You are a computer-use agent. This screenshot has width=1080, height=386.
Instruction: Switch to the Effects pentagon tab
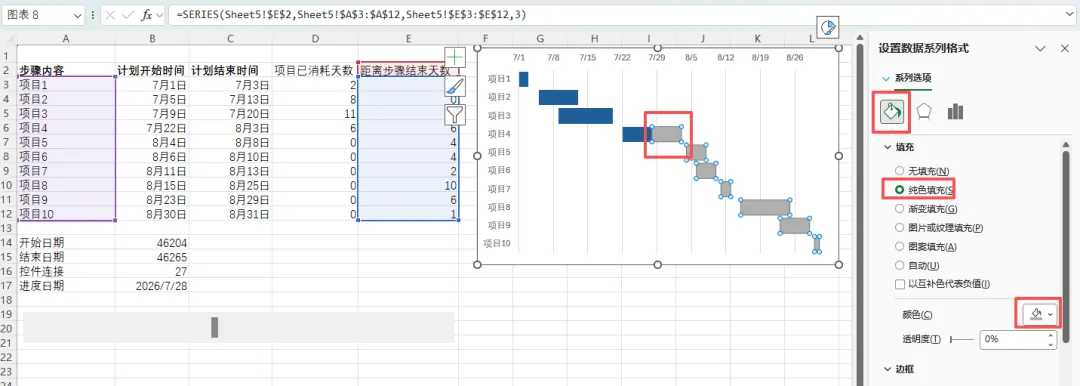click(924, 111)
